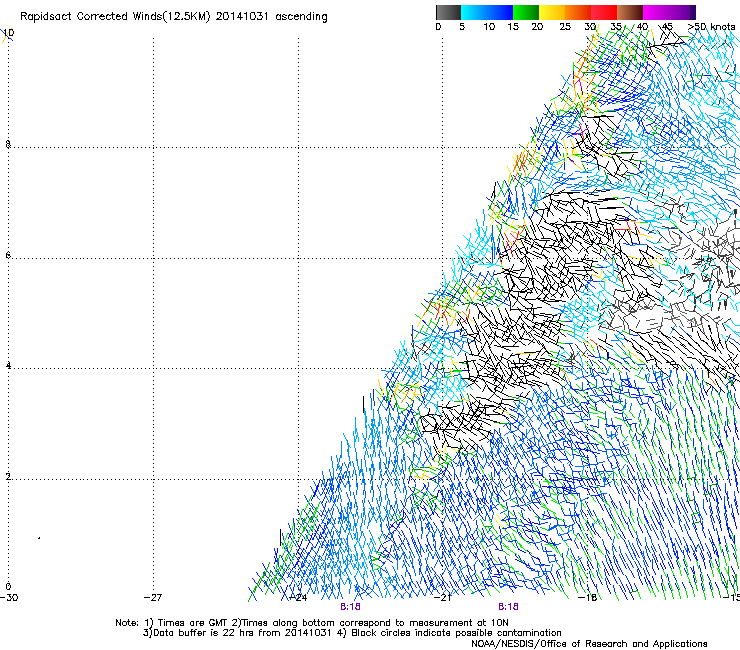Click the longitude axis label '-21'

[443, 598]
